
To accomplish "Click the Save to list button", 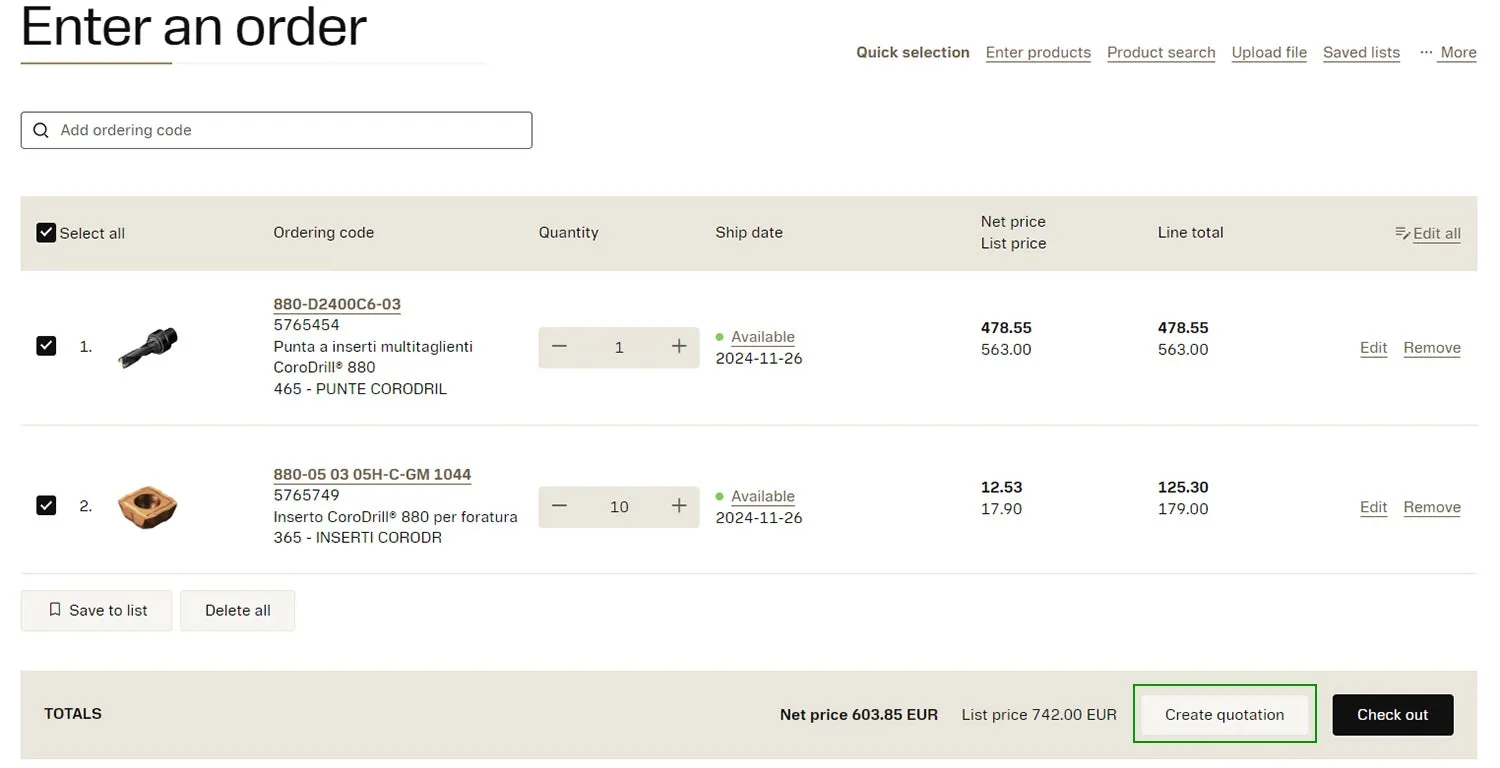I will 96,610.
